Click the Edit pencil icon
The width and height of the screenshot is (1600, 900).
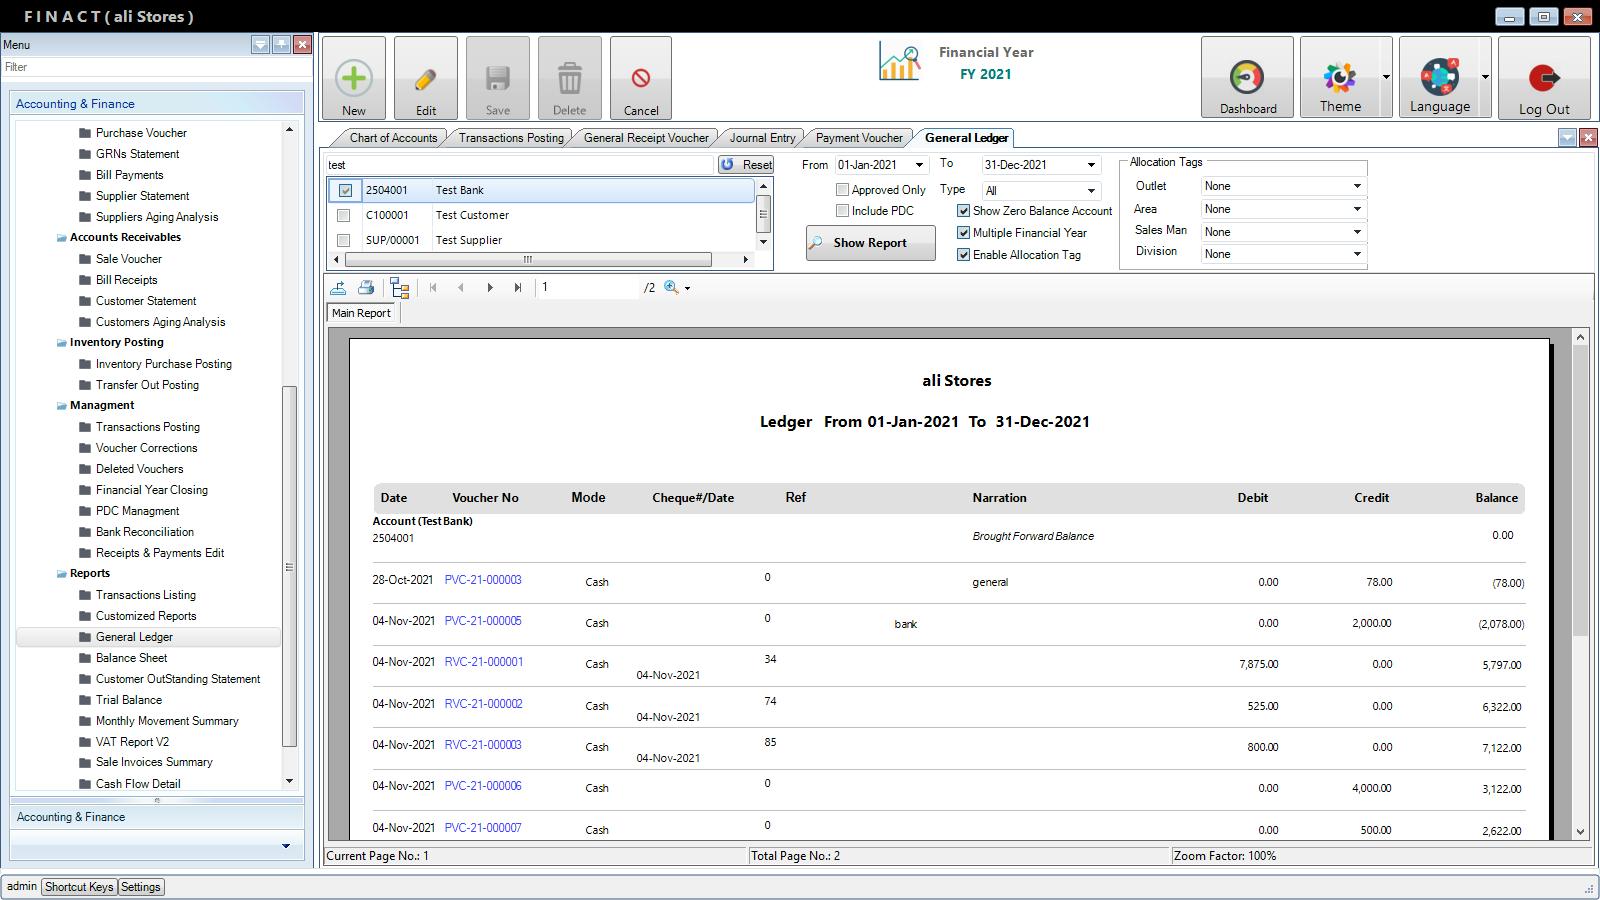[426, 79]
